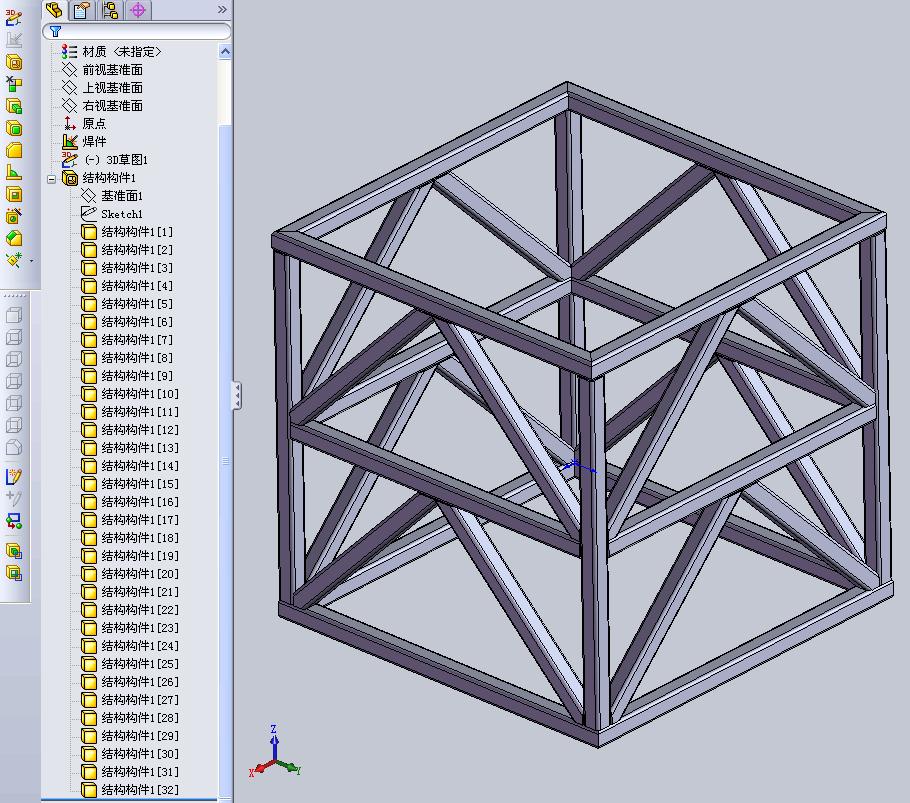Select the Chamfer tool
Image resolution: width=910 pixels, height=803 pixels.
point(13,238)
